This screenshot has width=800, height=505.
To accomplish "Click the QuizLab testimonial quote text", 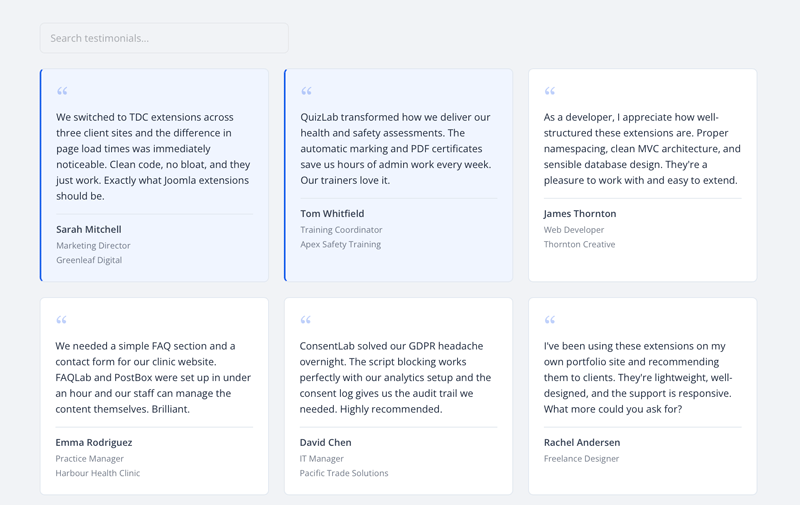I will 396,148.
